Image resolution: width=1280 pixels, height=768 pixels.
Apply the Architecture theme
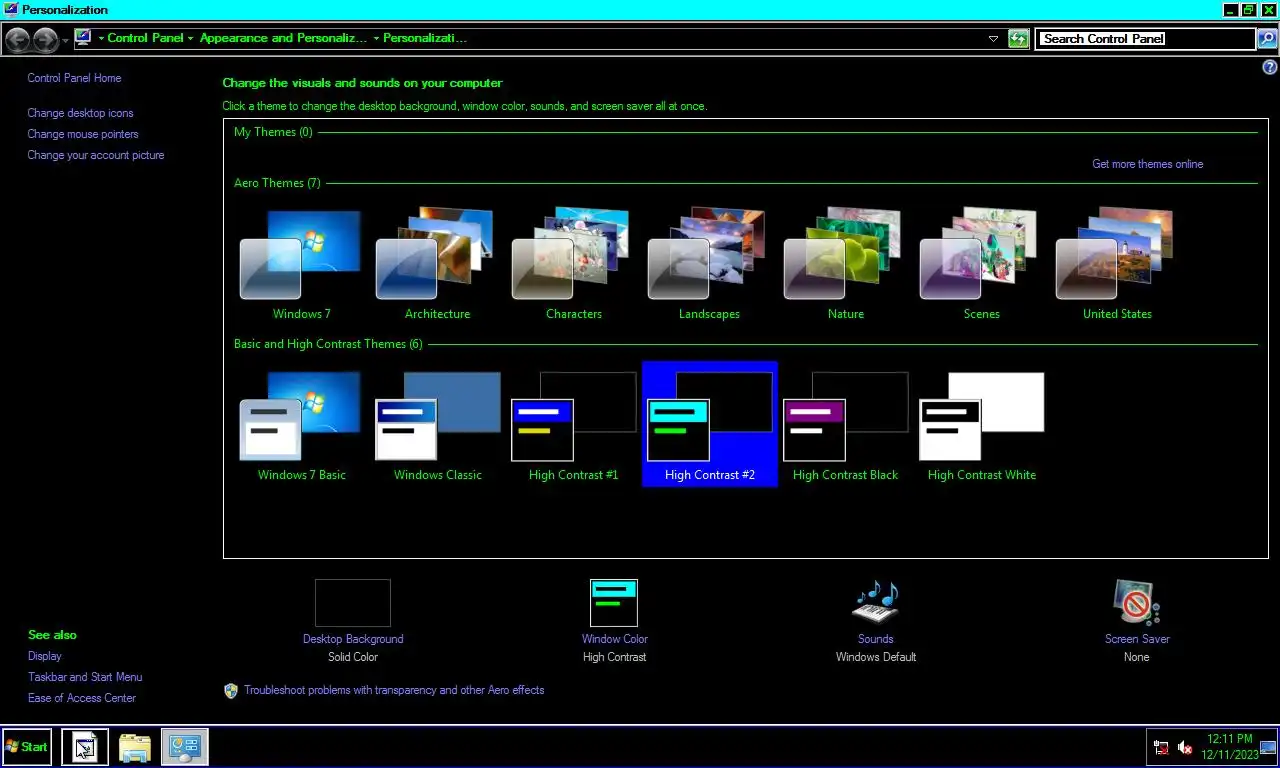[437, 264]
